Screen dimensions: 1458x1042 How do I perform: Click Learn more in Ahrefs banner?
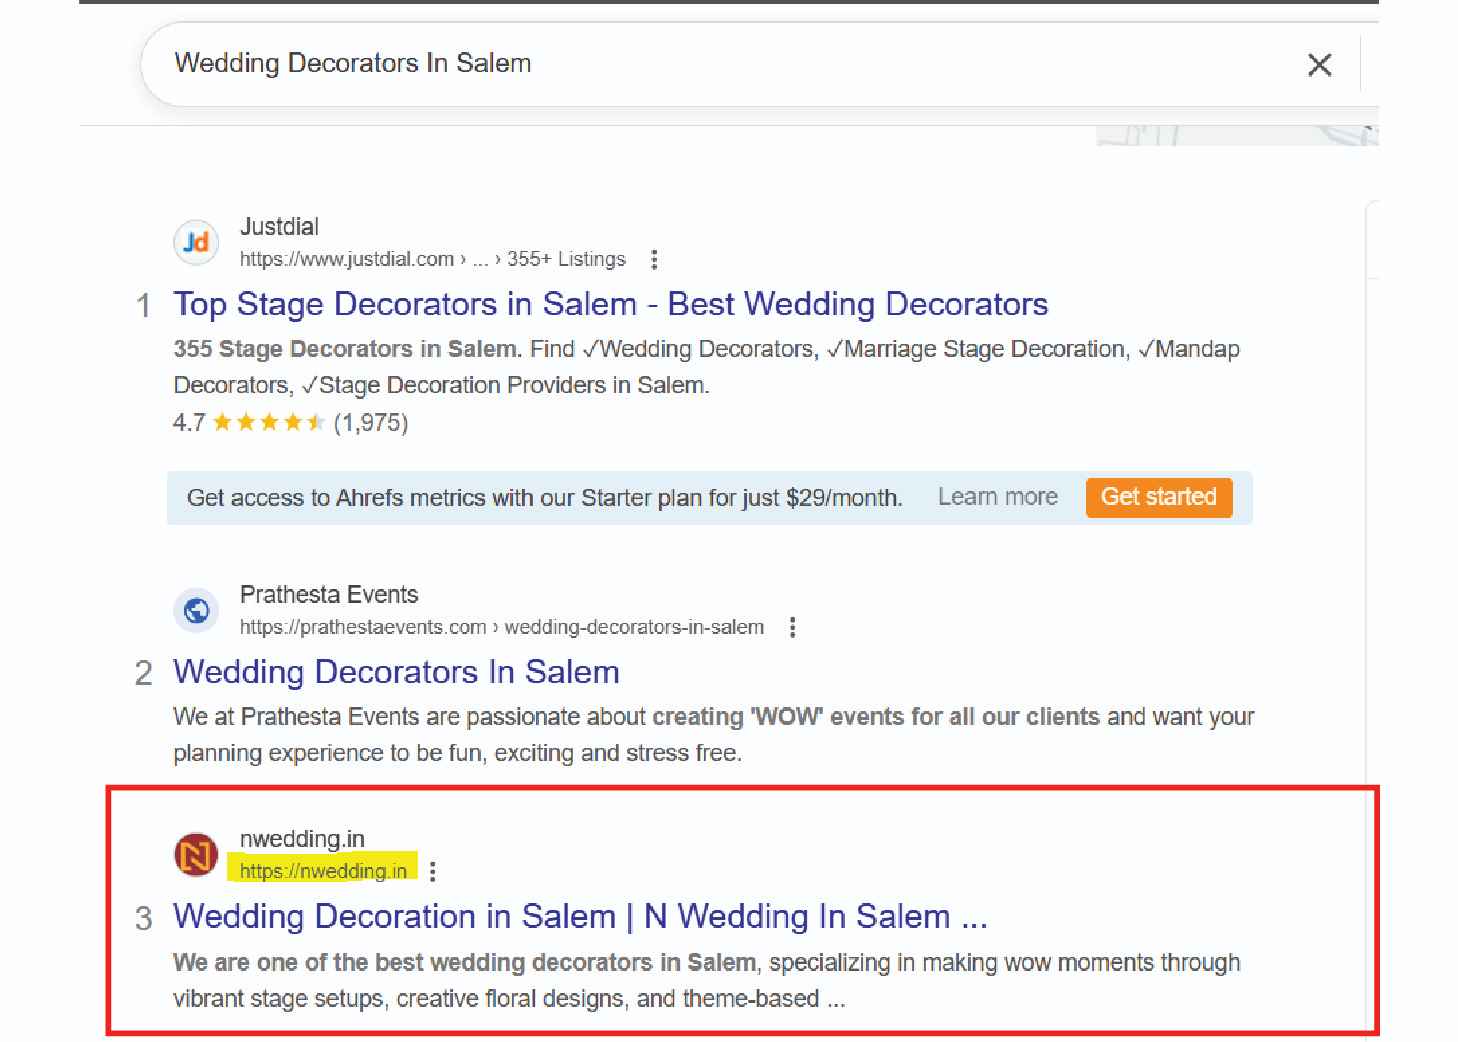(x=997, y=497)
